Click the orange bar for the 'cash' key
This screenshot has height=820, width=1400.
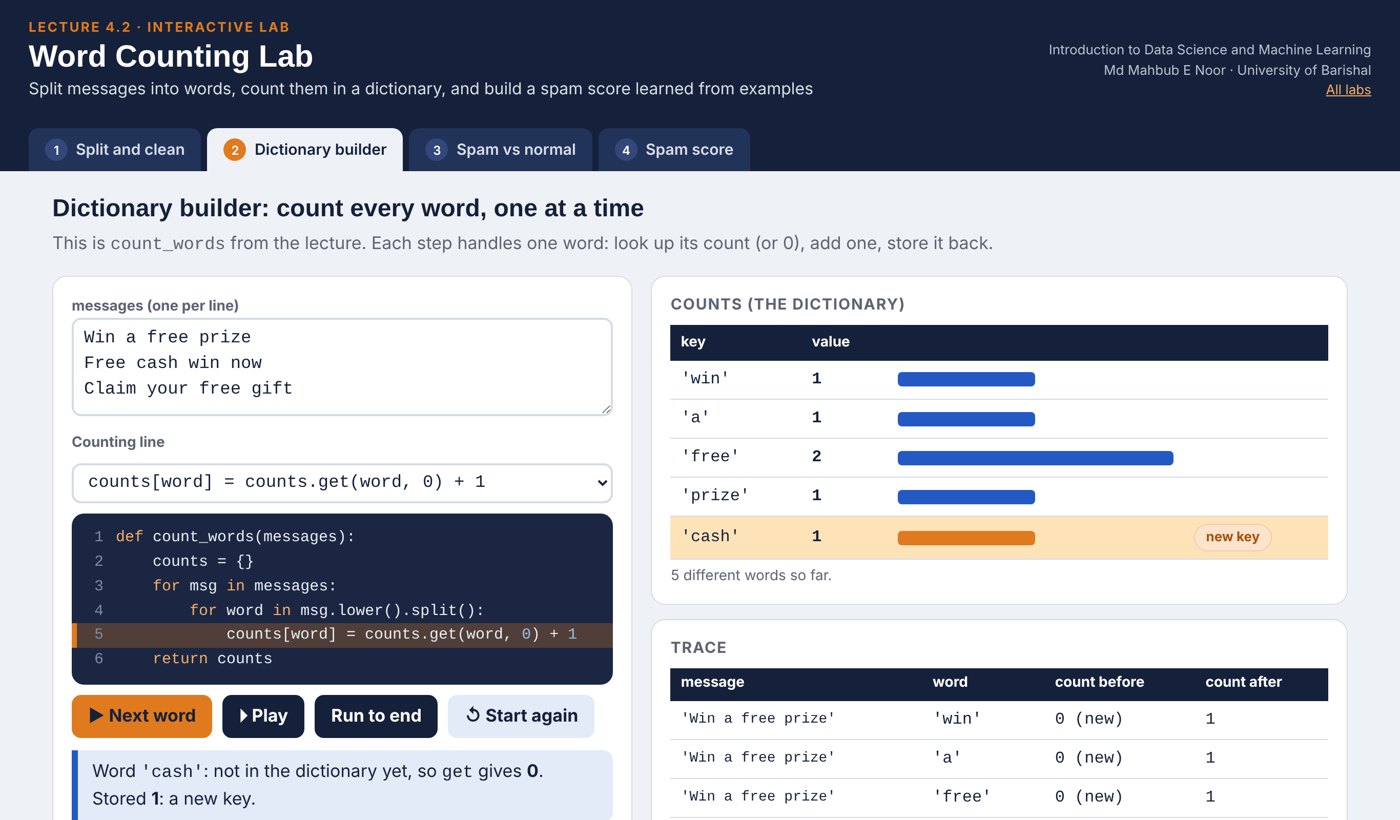coord(966,537)
